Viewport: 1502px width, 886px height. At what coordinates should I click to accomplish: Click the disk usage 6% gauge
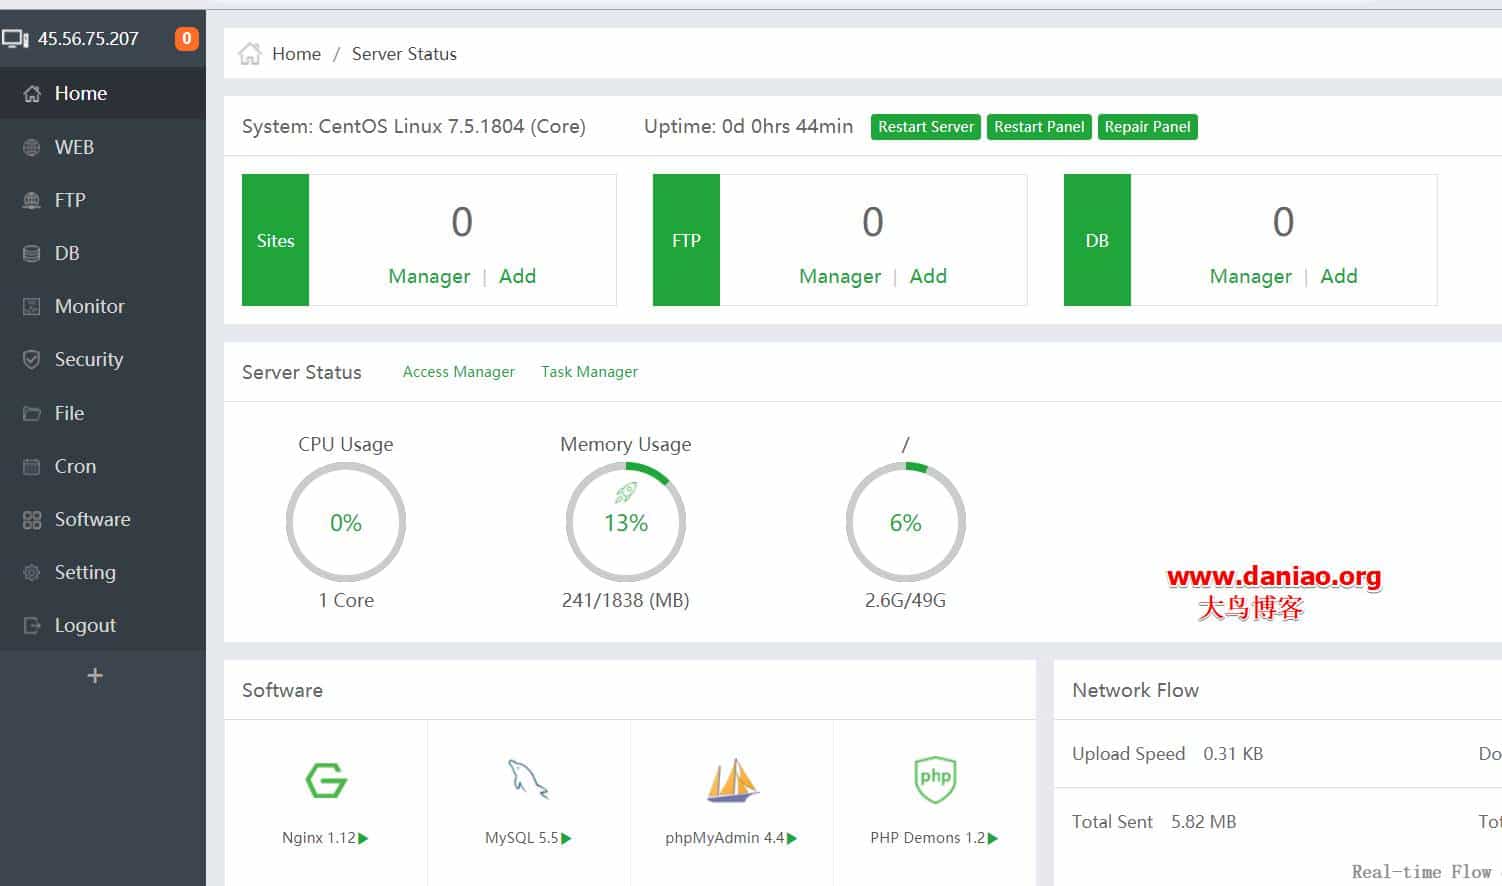pos(905,523)
